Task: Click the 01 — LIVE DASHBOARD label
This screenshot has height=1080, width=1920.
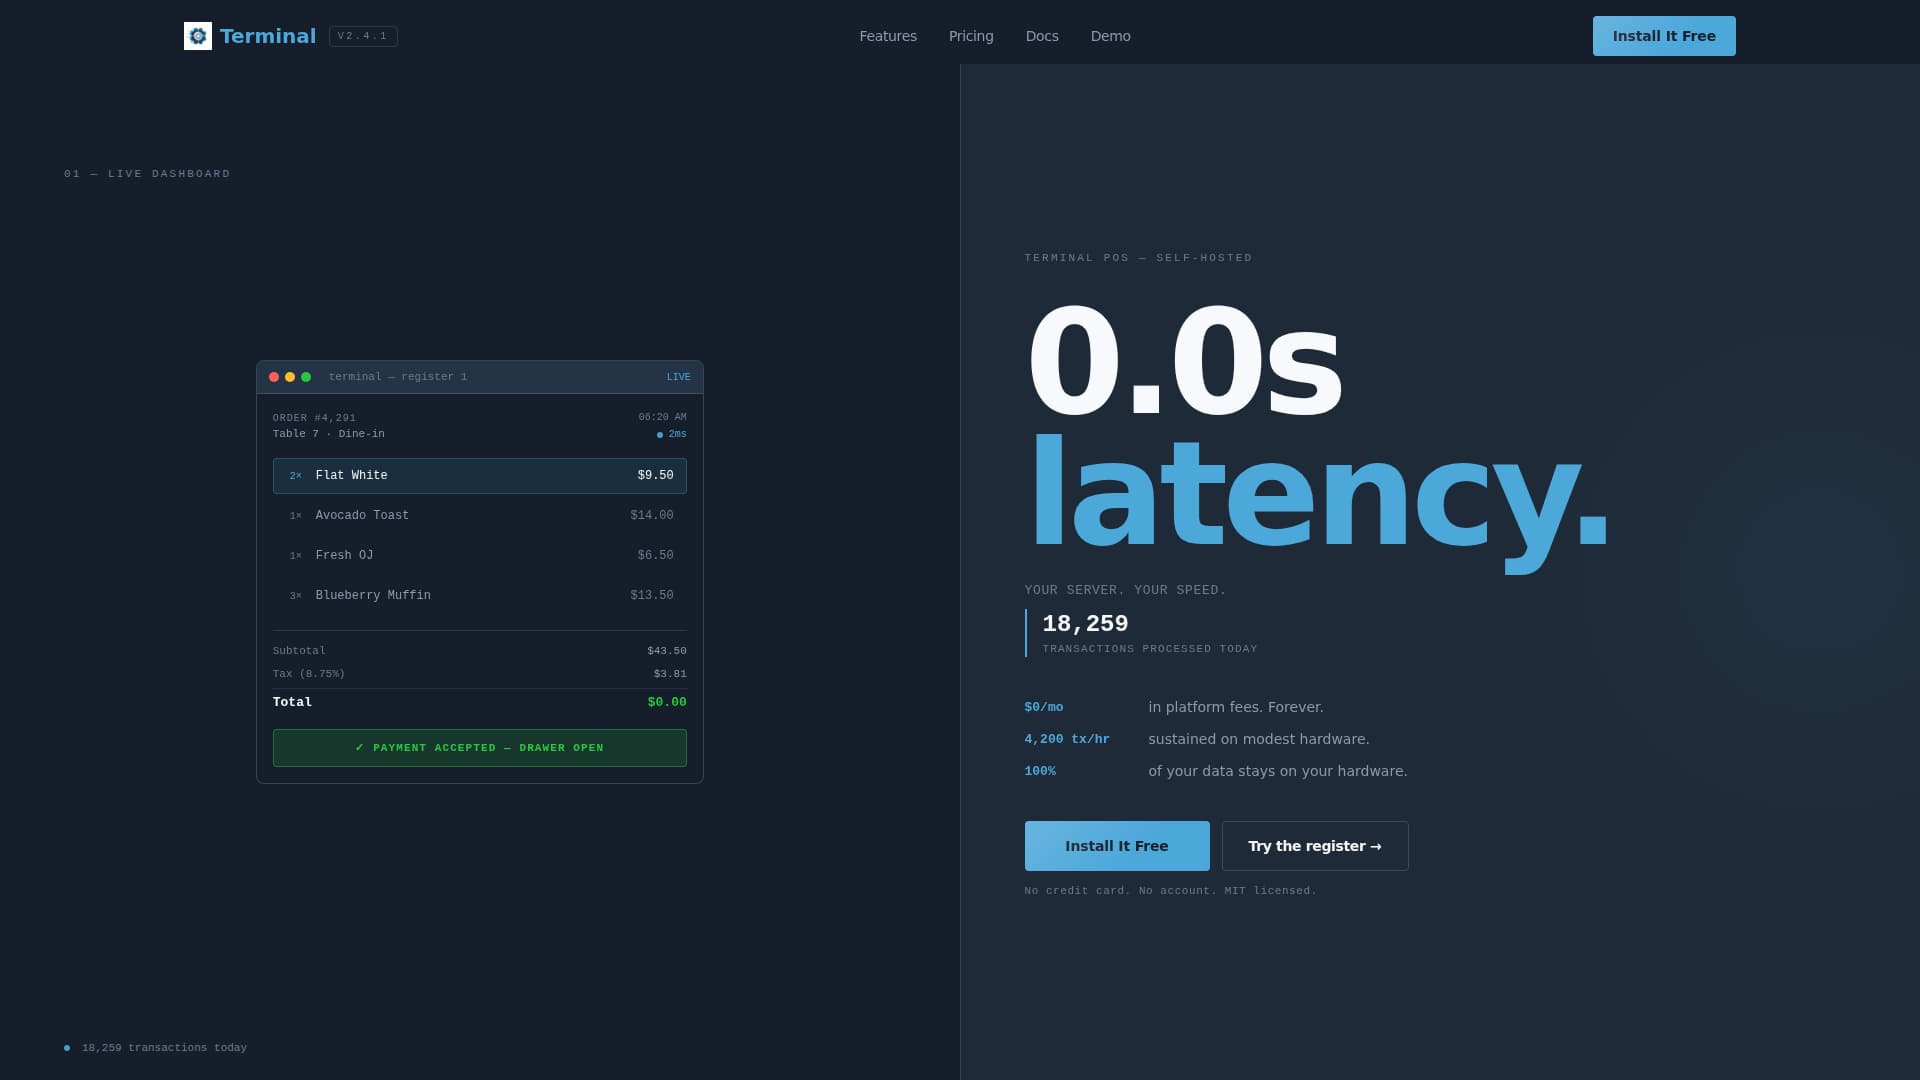Action: coord(147,174)
